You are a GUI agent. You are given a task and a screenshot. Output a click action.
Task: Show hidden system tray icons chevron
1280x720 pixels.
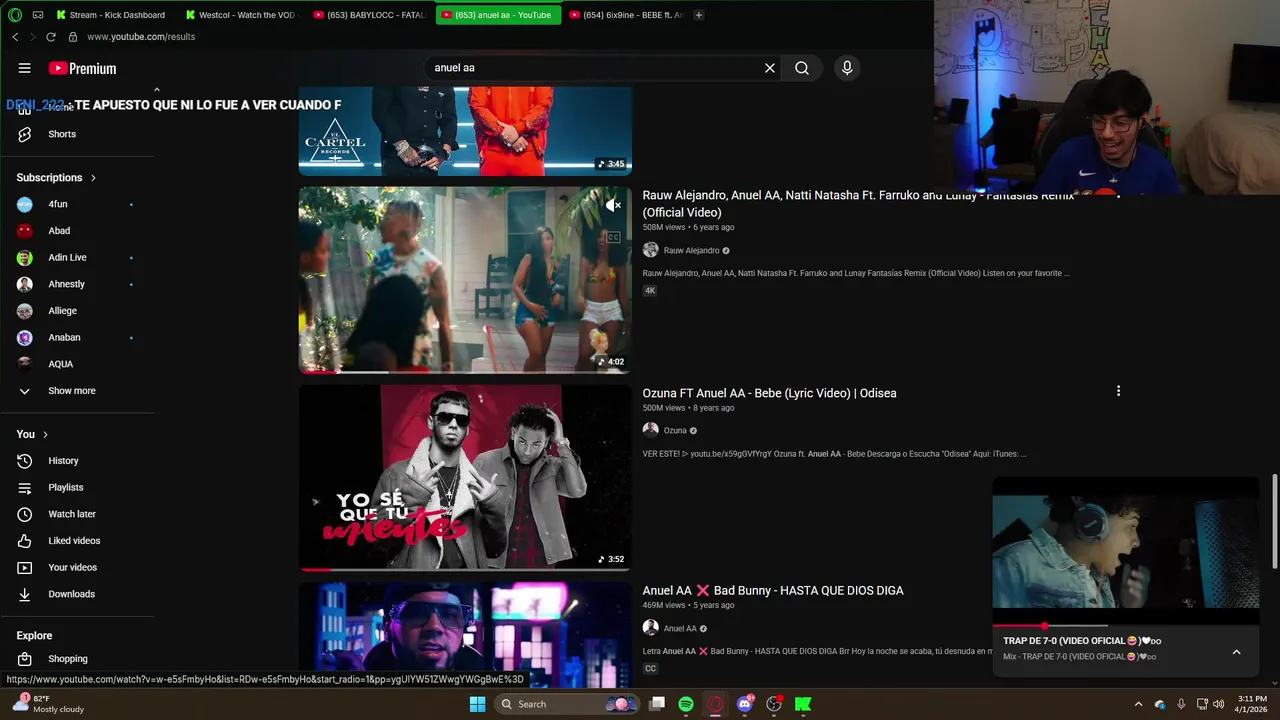[1138, 704]
